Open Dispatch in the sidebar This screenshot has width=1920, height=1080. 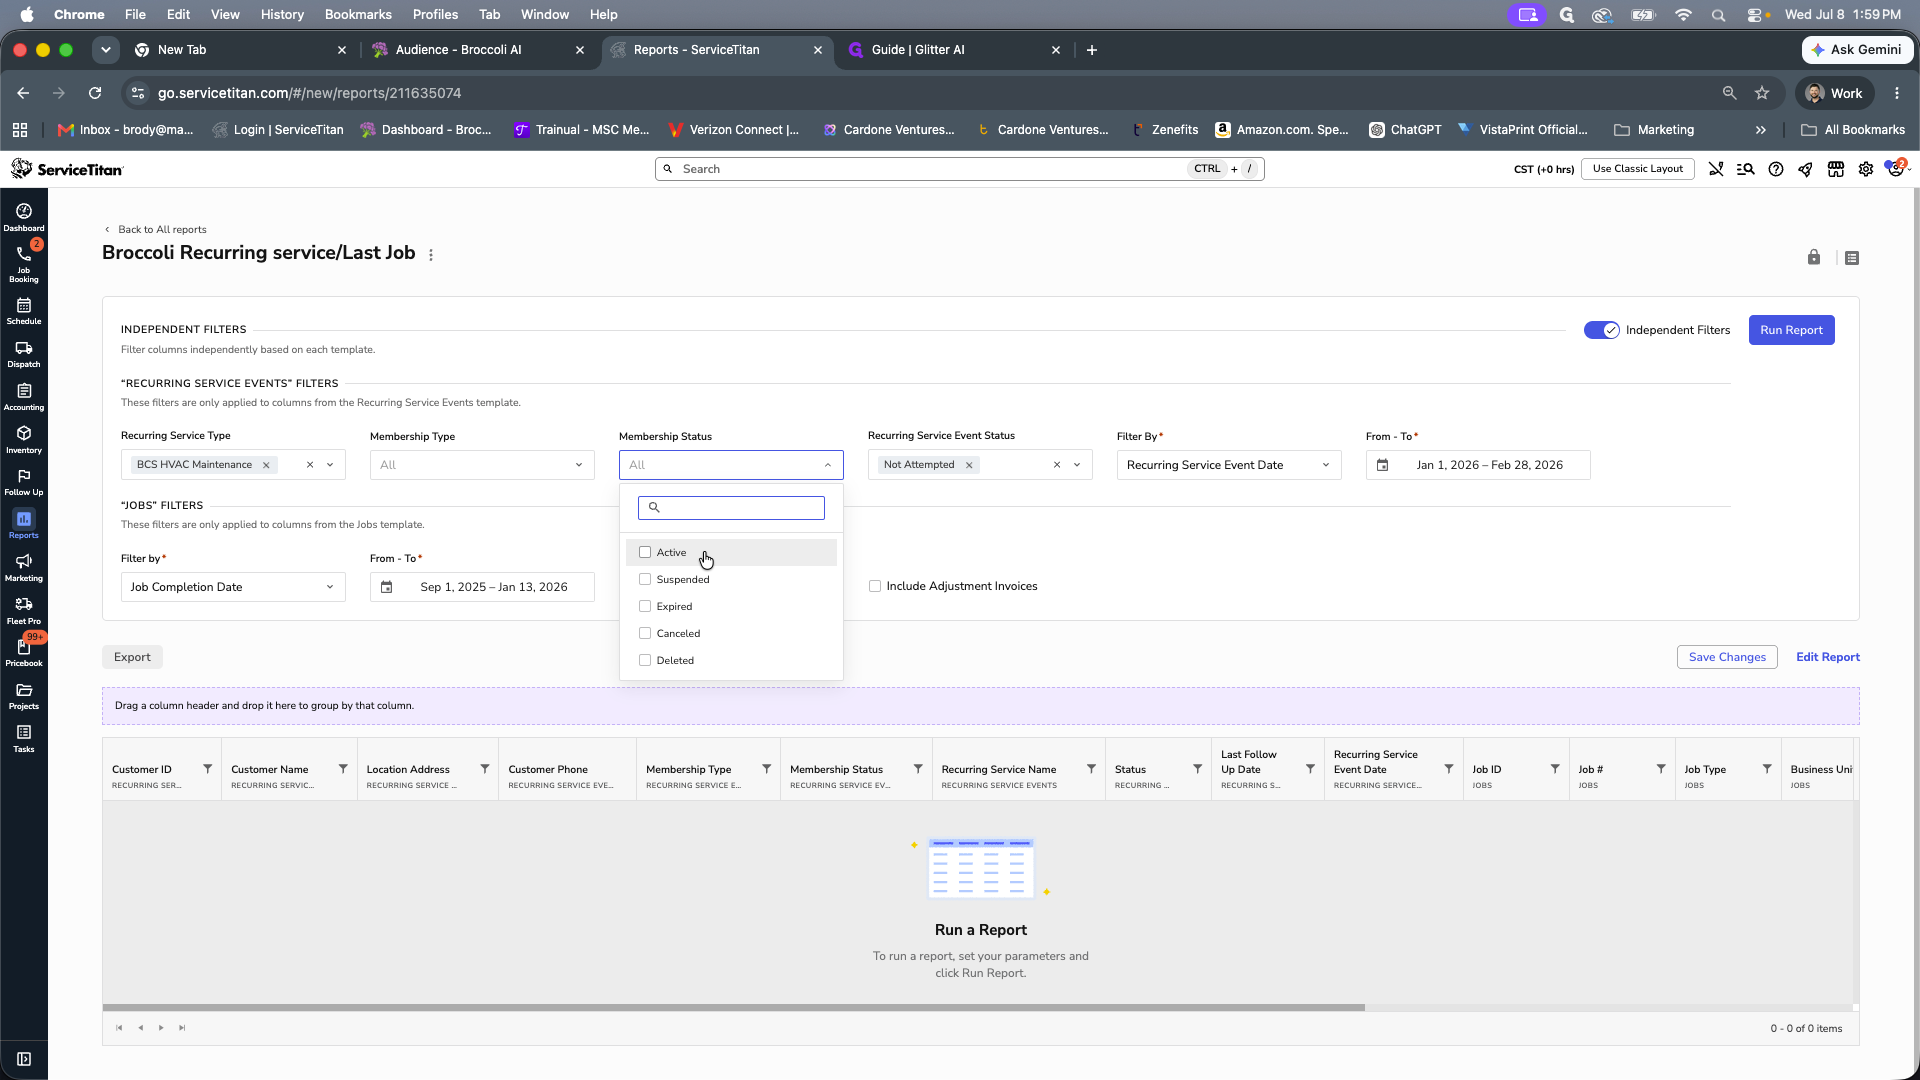(24, 354)
